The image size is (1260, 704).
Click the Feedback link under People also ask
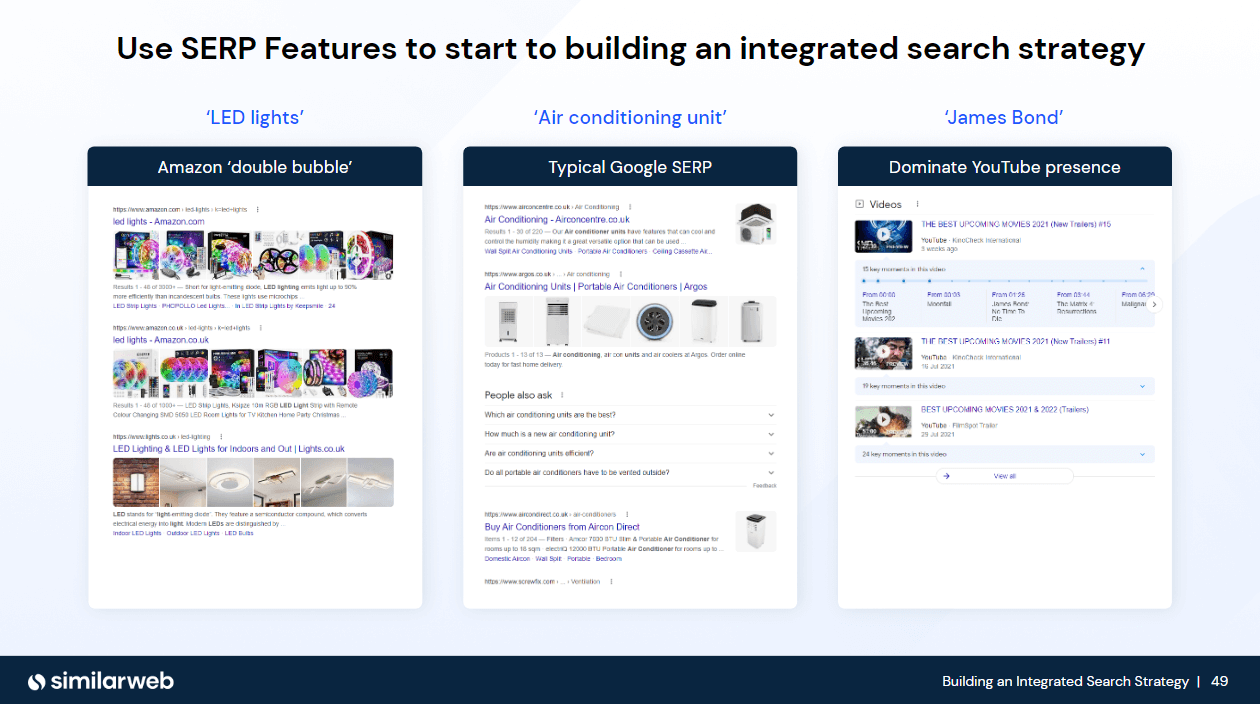(765, 486)
